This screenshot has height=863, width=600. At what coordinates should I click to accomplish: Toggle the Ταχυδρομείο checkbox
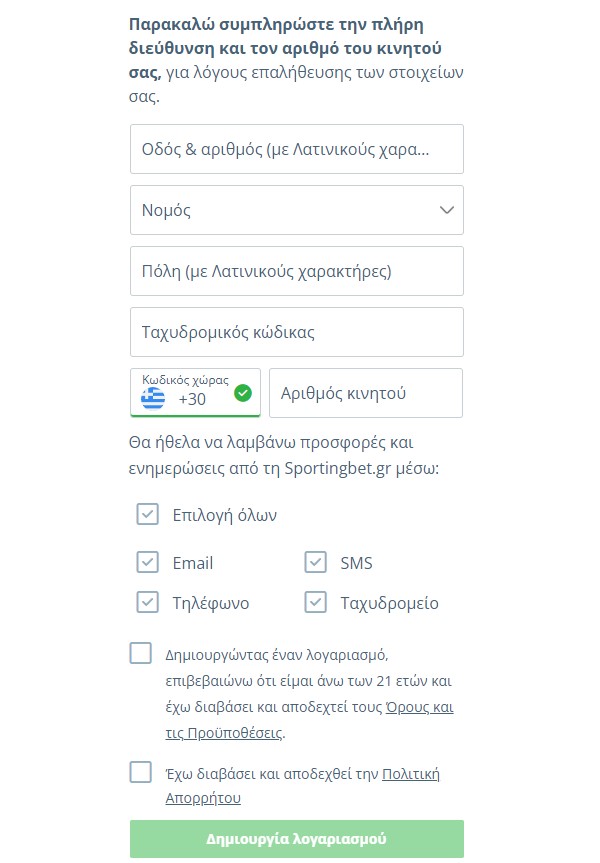tap(315, 602)
